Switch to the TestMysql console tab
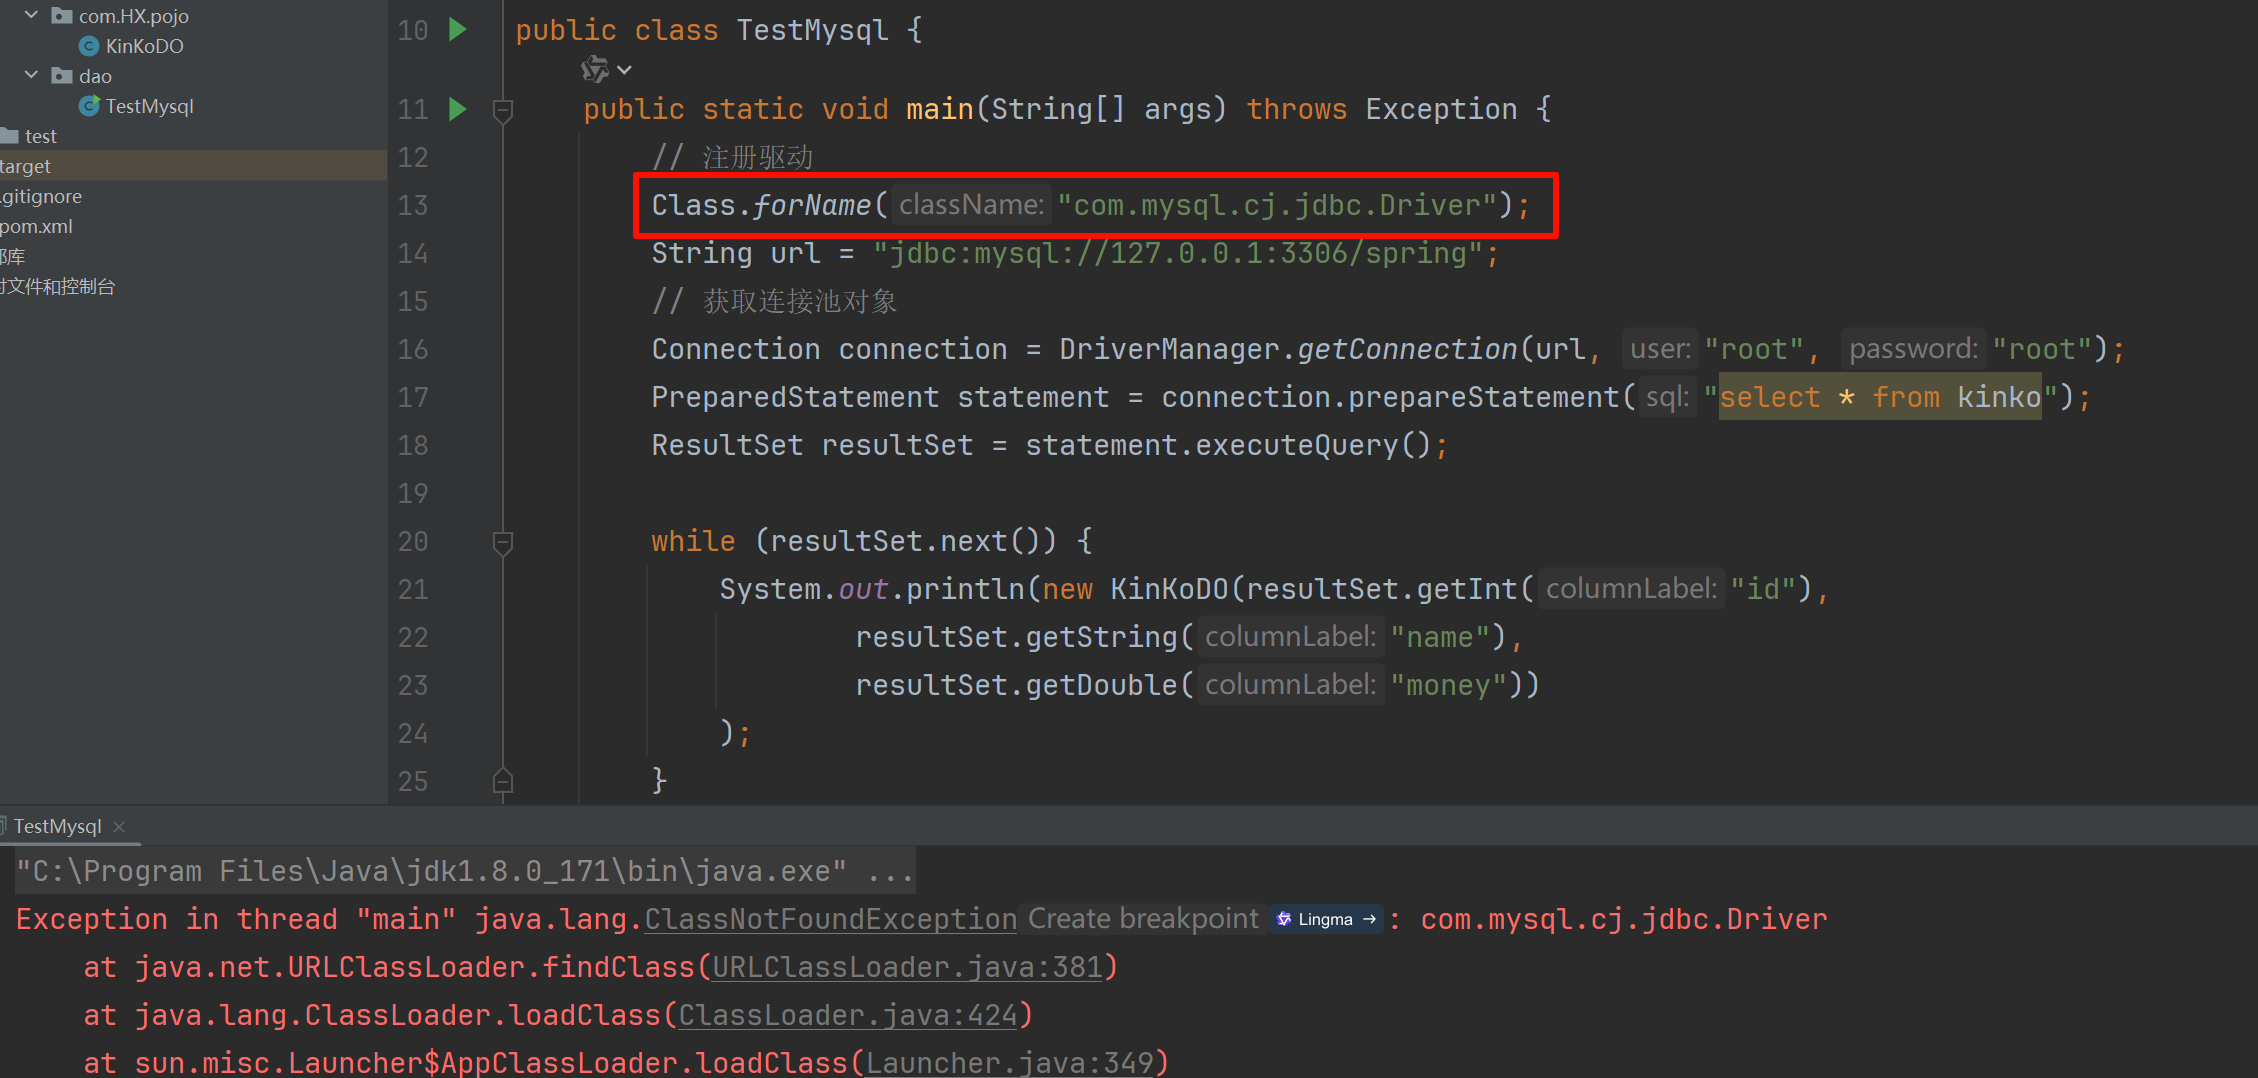Screen dimensions: 2258x1078 pos(55,826)
